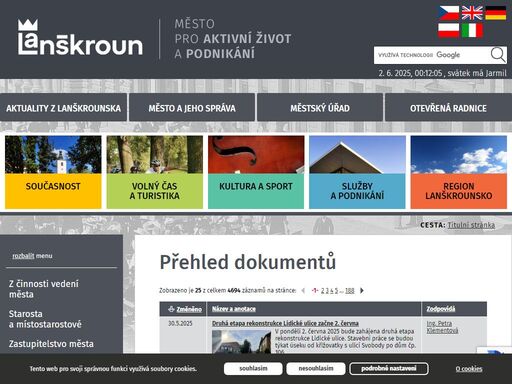Go to page 4 of documents
The width and height of the screenshot is (512, 384).
pos(332,291)
